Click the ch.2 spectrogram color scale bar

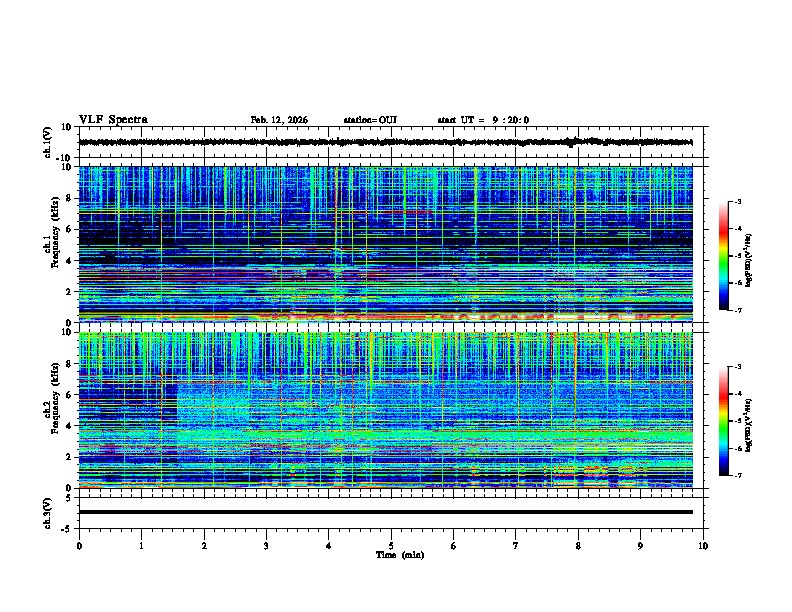724,421
